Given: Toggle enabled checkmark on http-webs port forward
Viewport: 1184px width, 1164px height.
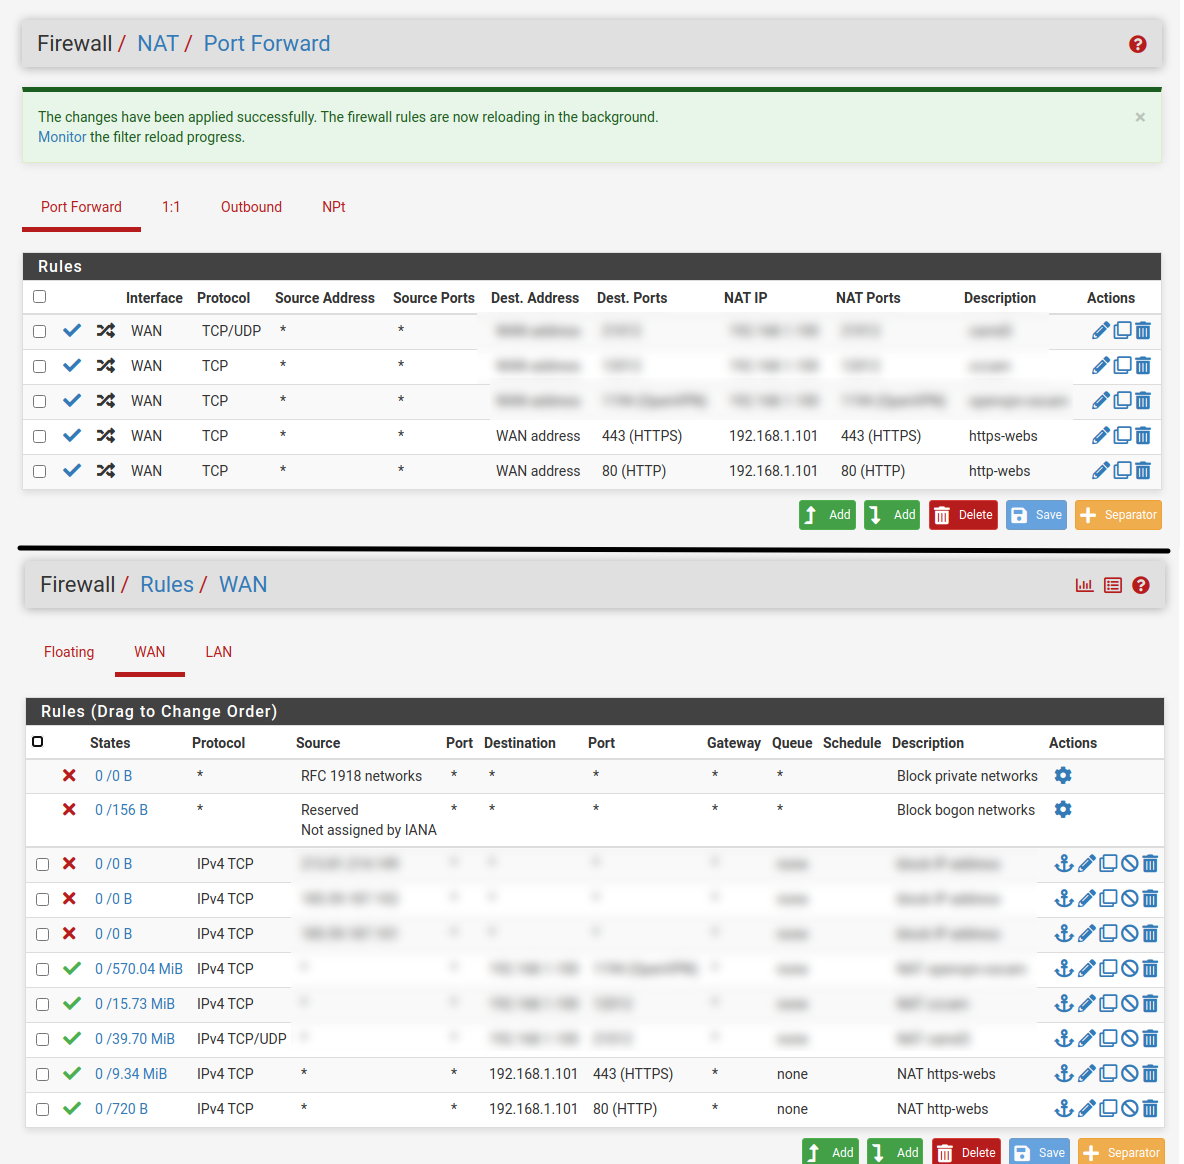Looking at the screenshot, I should point(72,470).
